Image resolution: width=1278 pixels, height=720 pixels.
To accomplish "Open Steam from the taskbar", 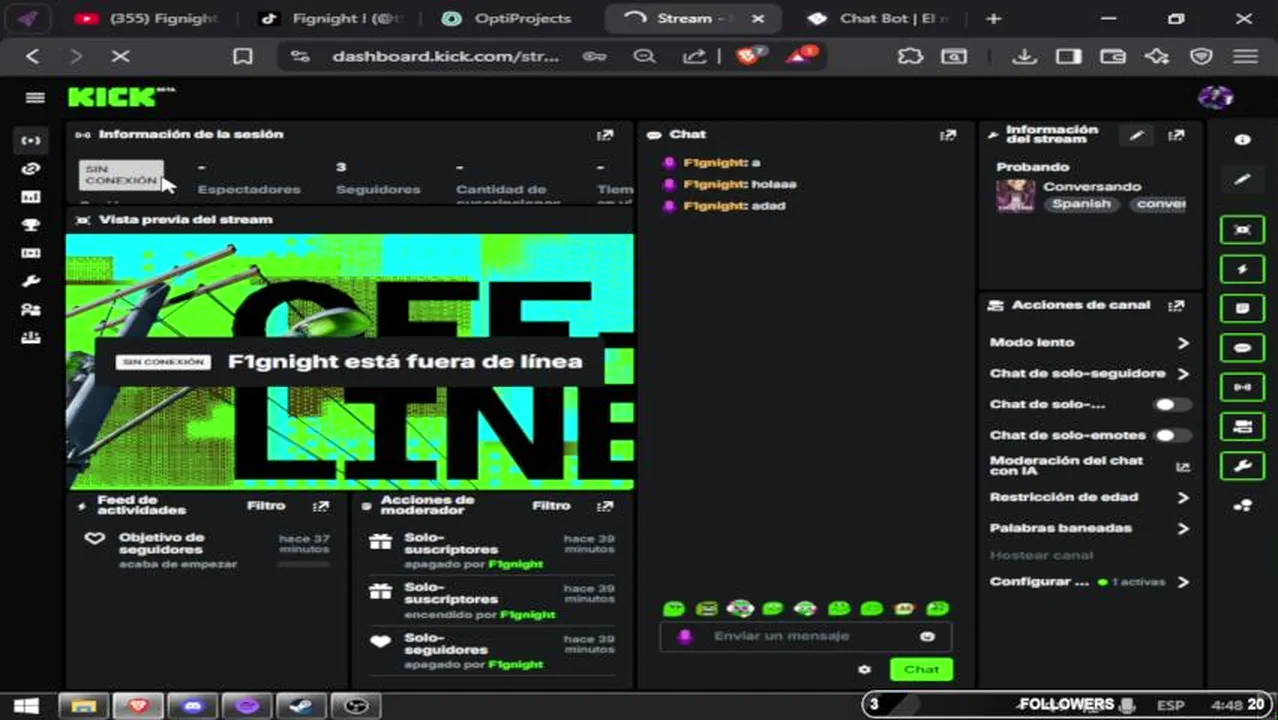I will click(301, 705).
